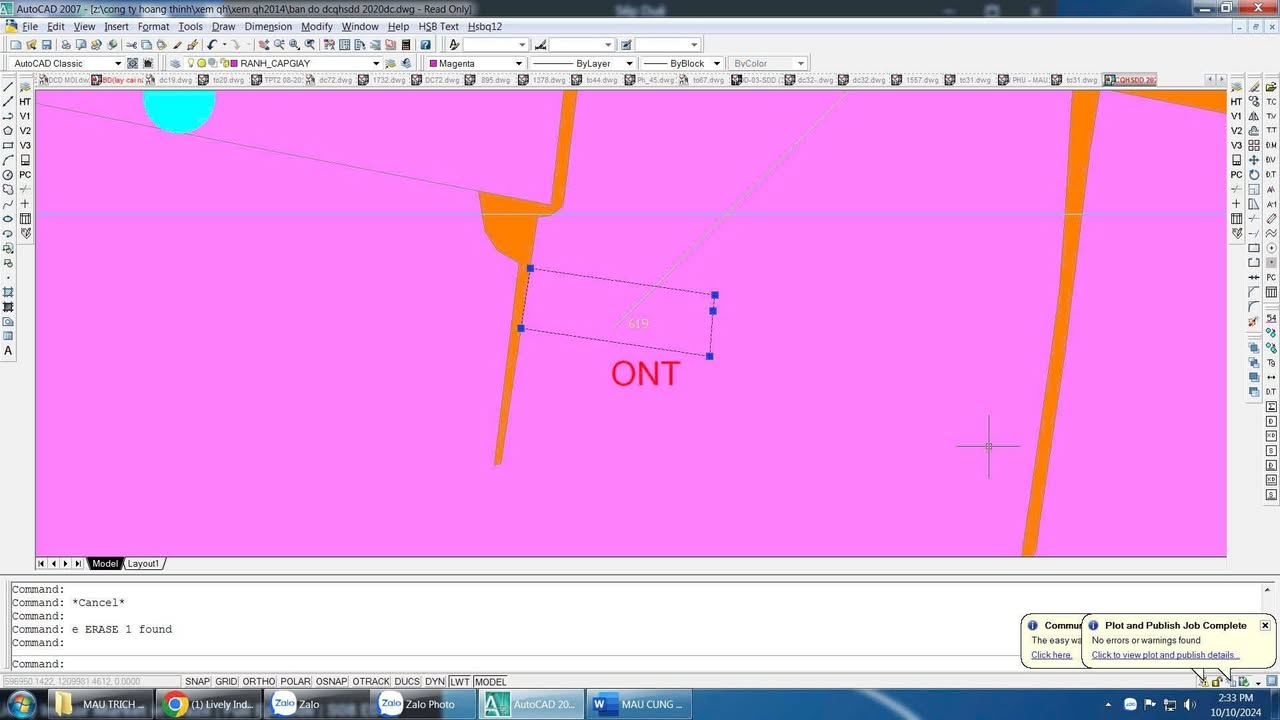Viewport: 1280px width, 720px height.
Task: Click the Undo arrow icon
Action: [212, 45]
